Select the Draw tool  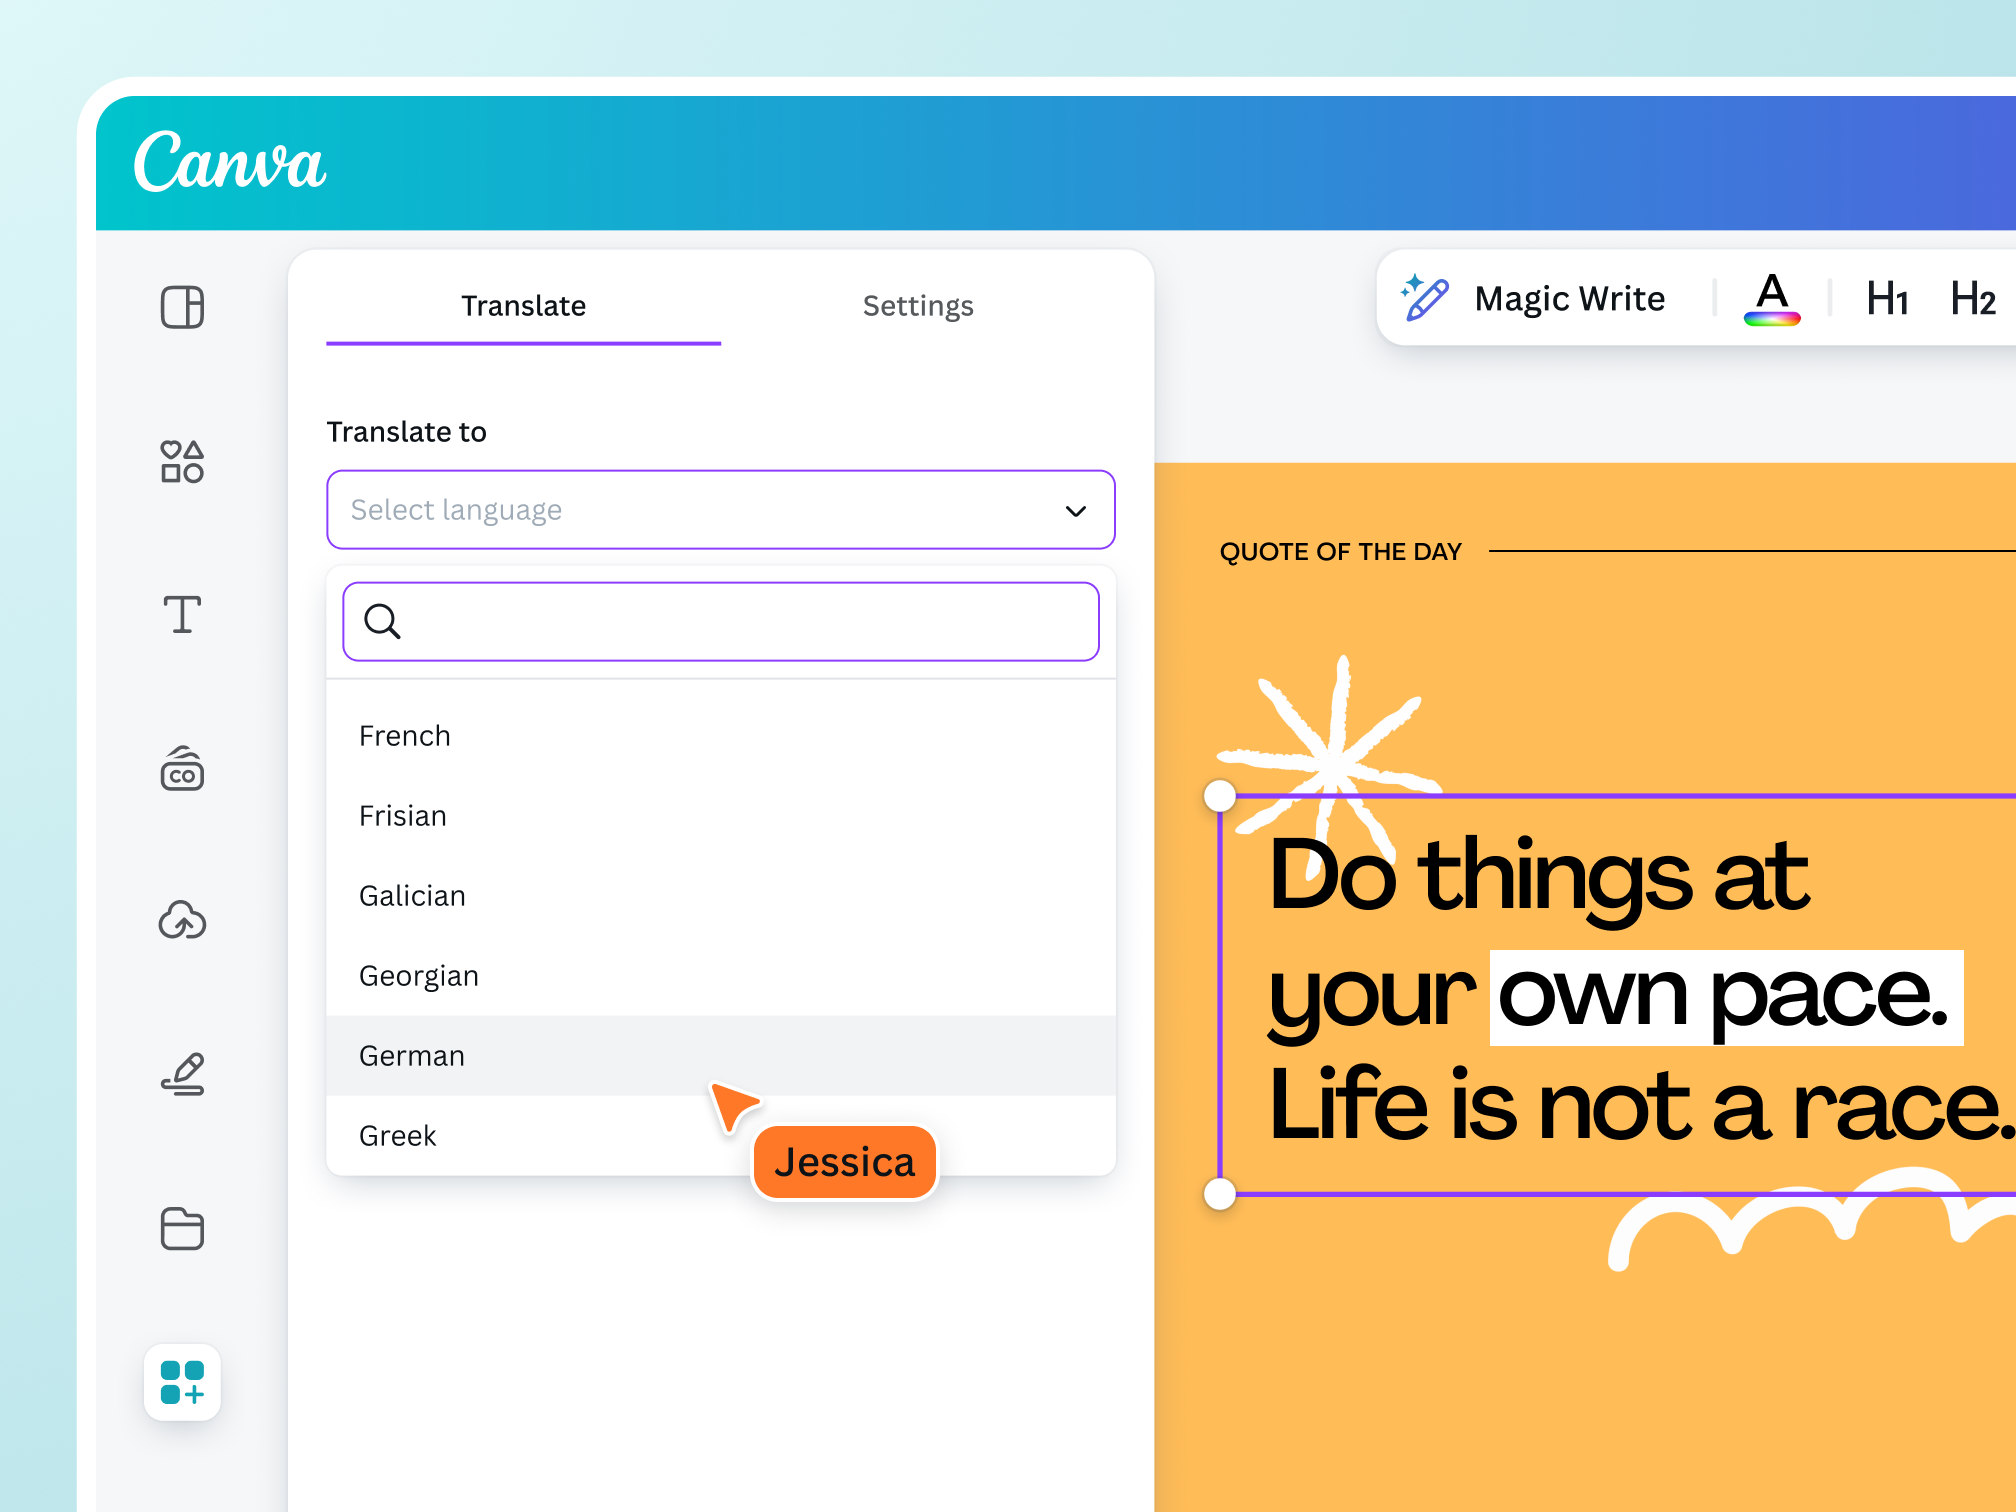(x=182, y=1075)
